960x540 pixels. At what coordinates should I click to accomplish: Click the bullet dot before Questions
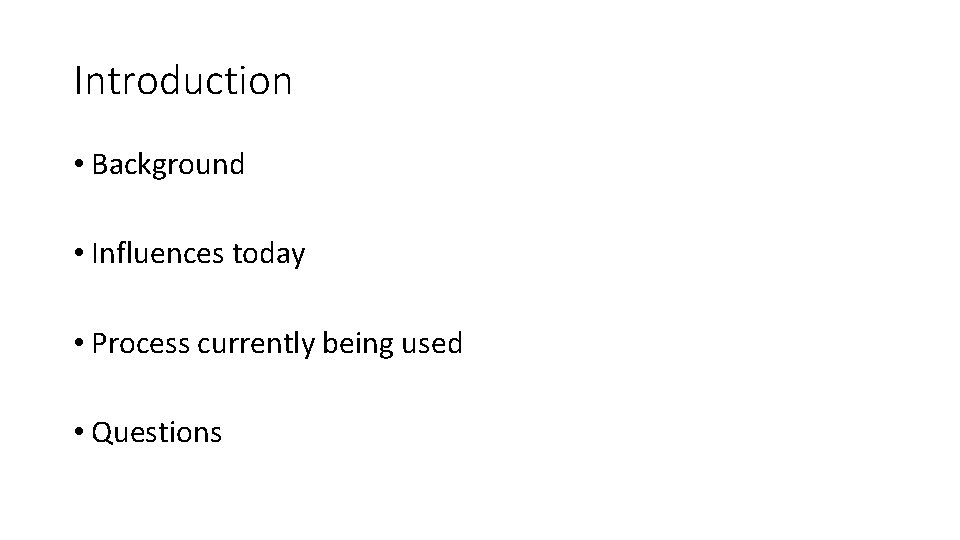tap(79, 434)
